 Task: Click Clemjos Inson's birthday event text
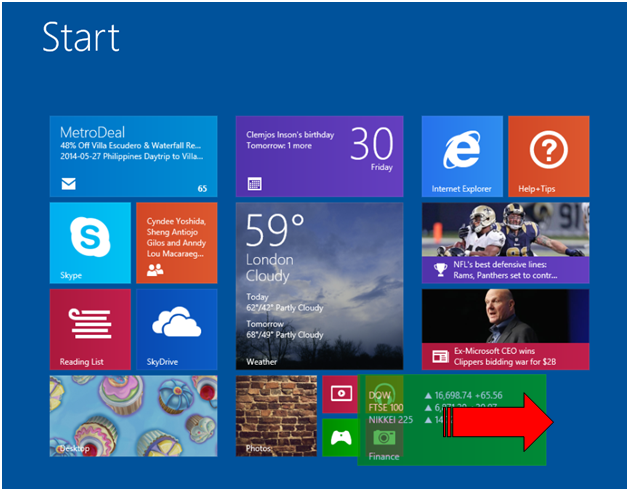pyautogui.click(x=290, y=135)
